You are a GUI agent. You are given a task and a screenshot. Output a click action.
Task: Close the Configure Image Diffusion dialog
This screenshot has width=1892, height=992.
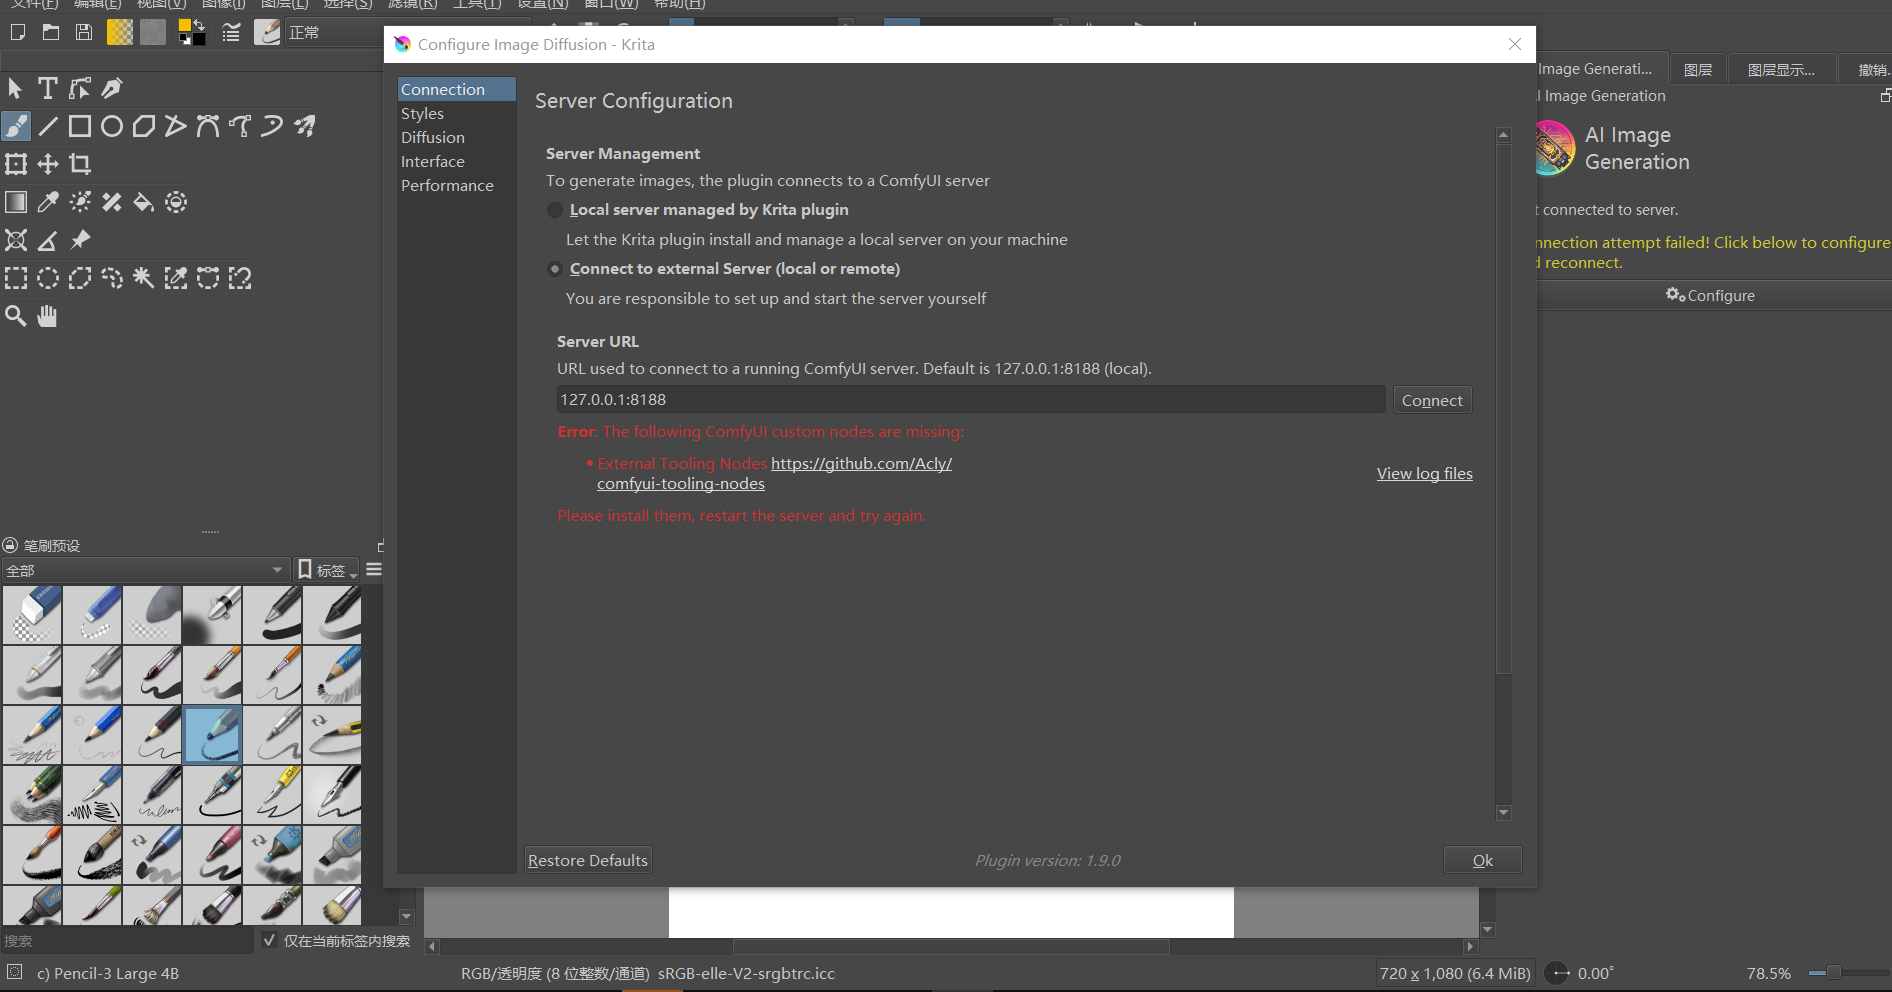click(x=1515, y=44)
